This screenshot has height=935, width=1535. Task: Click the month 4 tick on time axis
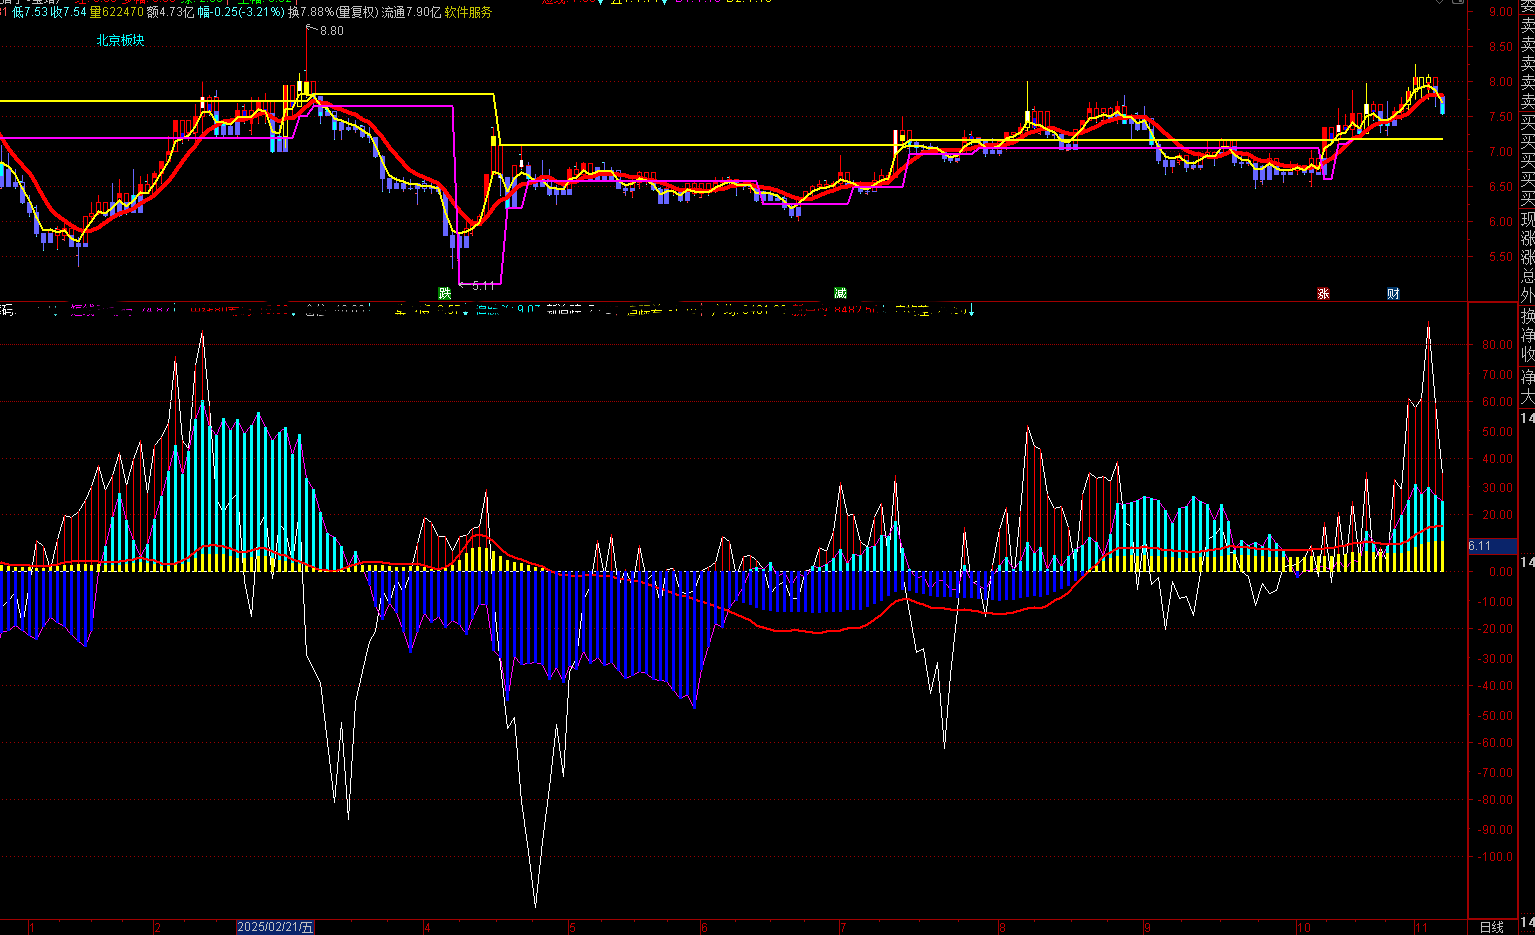point(427,927)
